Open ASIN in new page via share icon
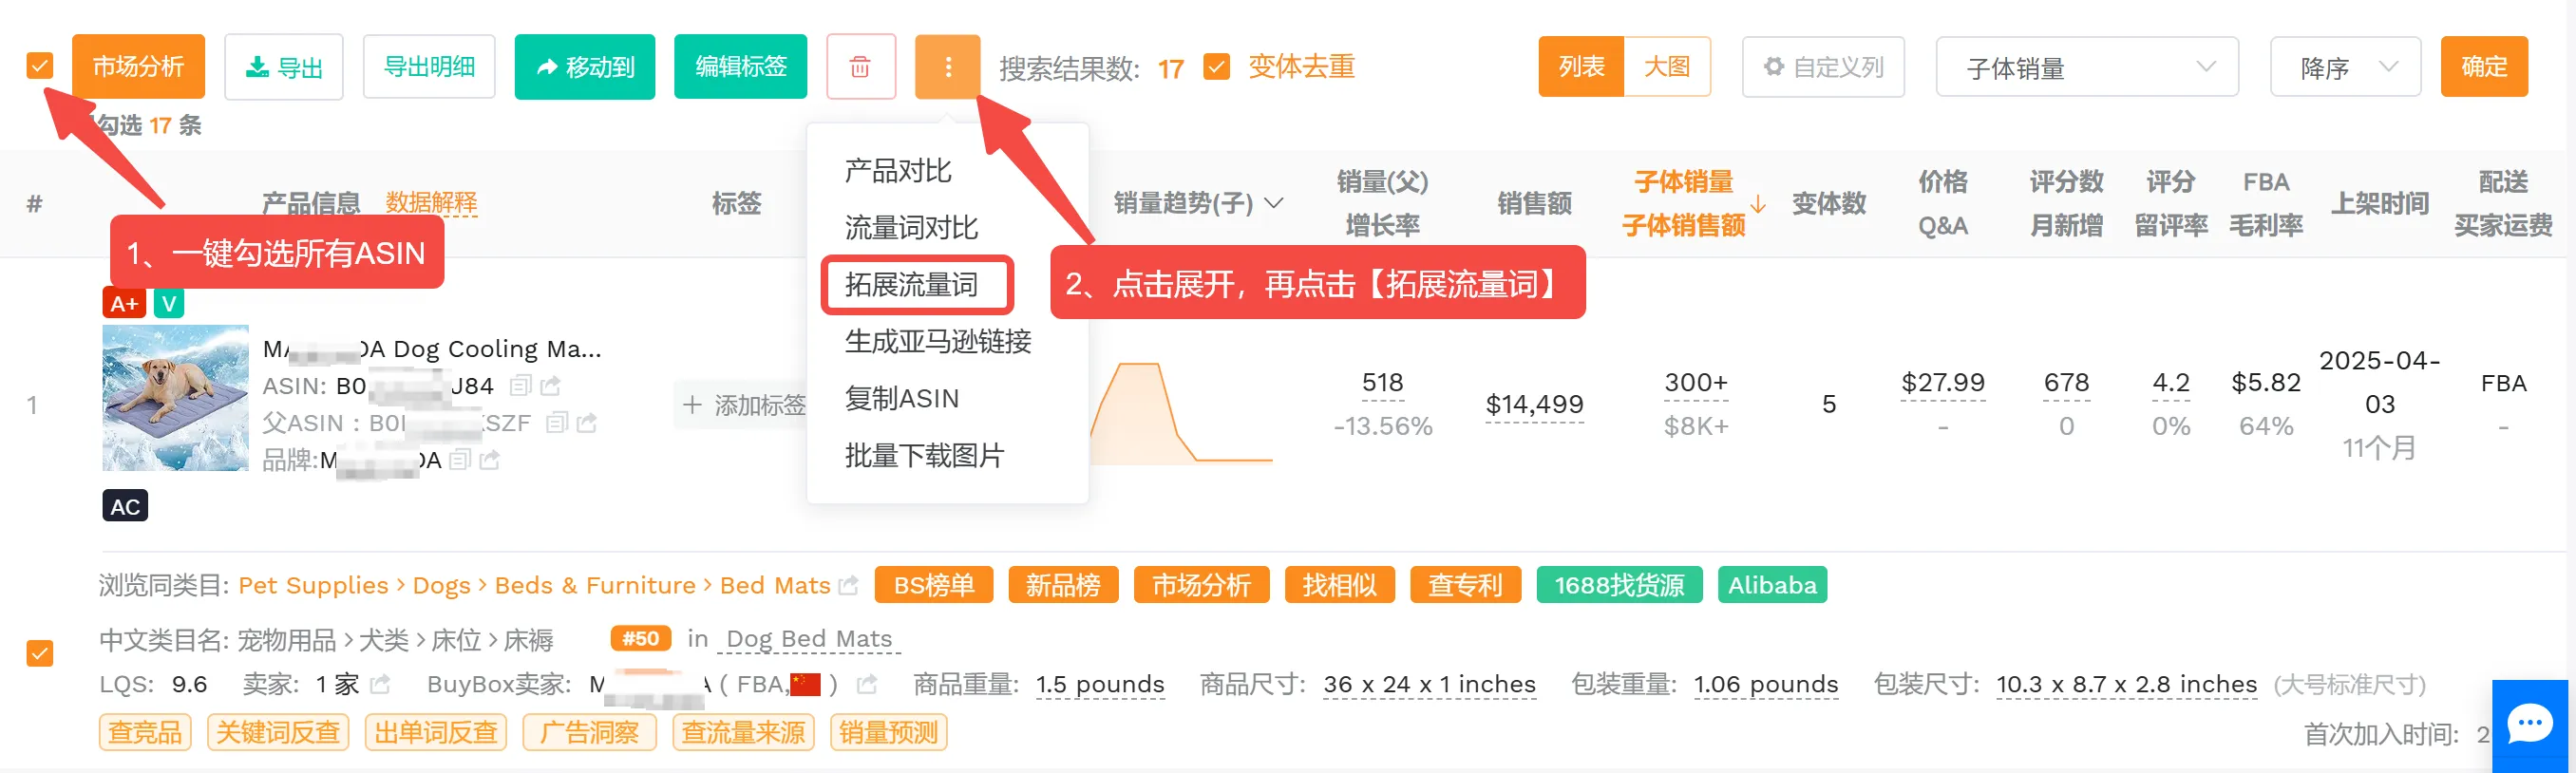 point(551,386)
